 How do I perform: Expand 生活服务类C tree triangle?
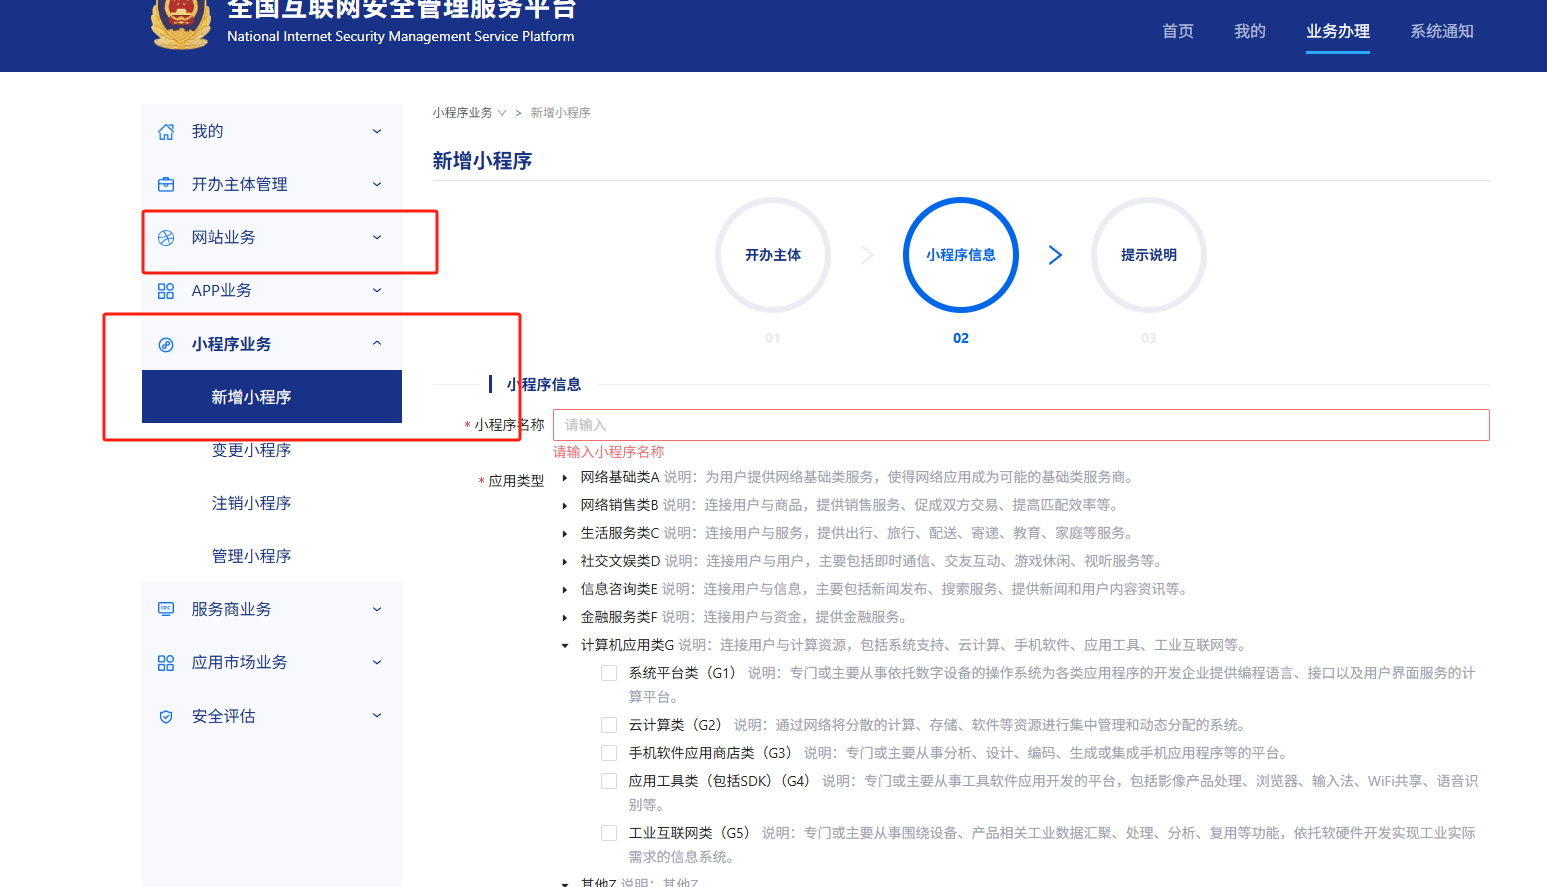pos(565,534)
